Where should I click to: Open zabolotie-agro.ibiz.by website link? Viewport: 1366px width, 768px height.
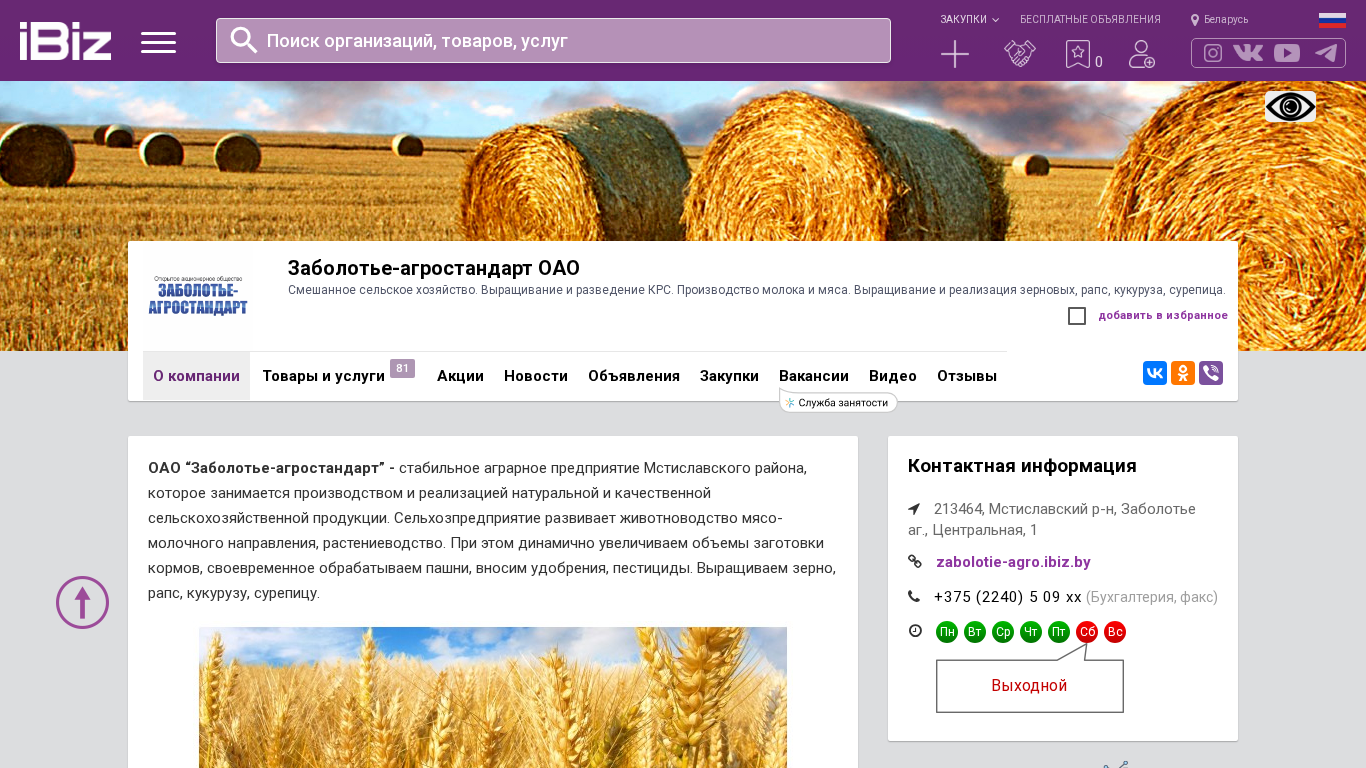pos(1013,562)
